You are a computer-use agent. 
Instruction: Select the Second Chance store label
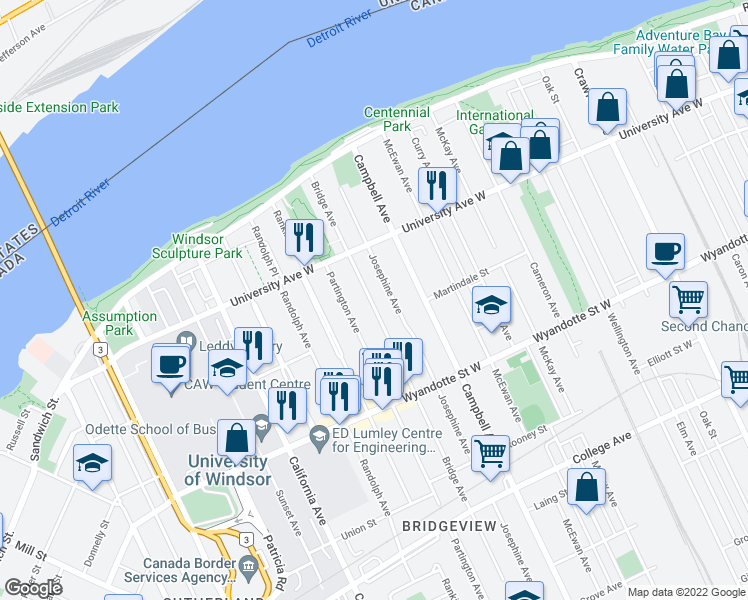(x=704, y=326)
